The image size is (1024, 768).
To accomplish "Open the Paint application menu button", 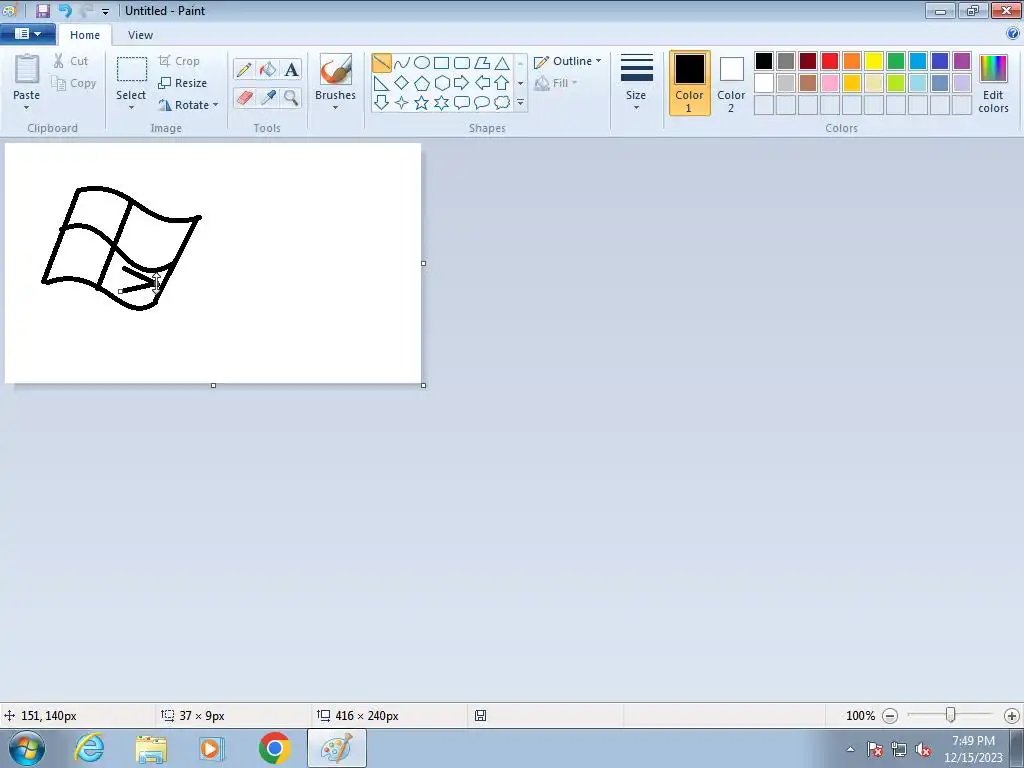I will (27, 34).
